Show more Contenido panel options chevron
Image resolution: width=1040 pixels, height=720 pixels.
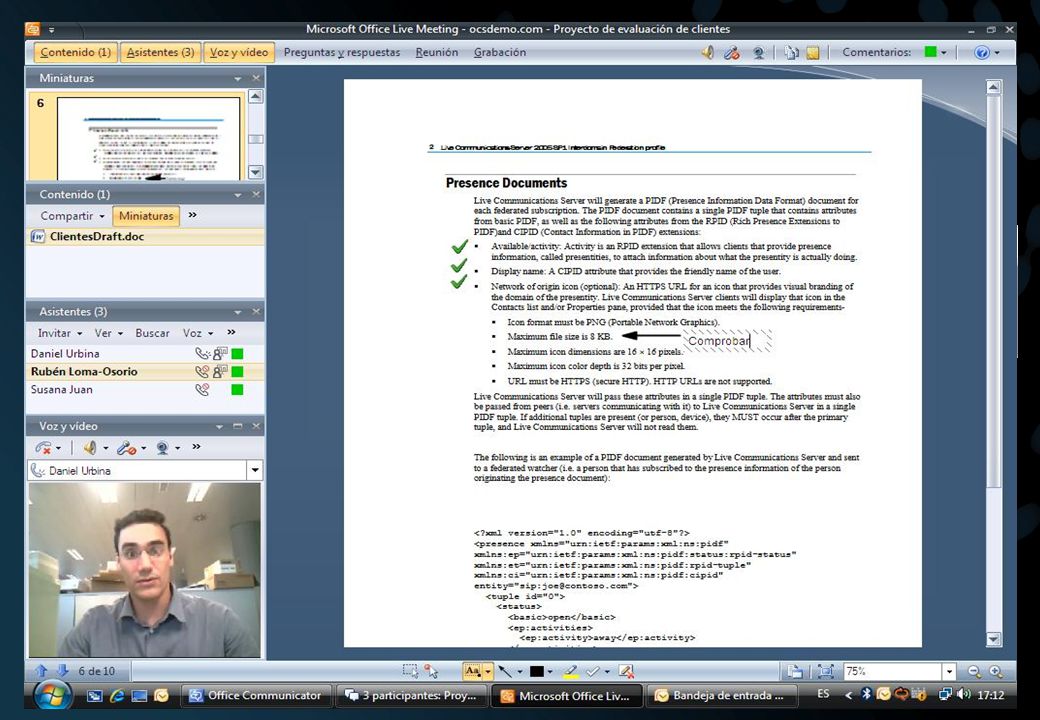192,215
